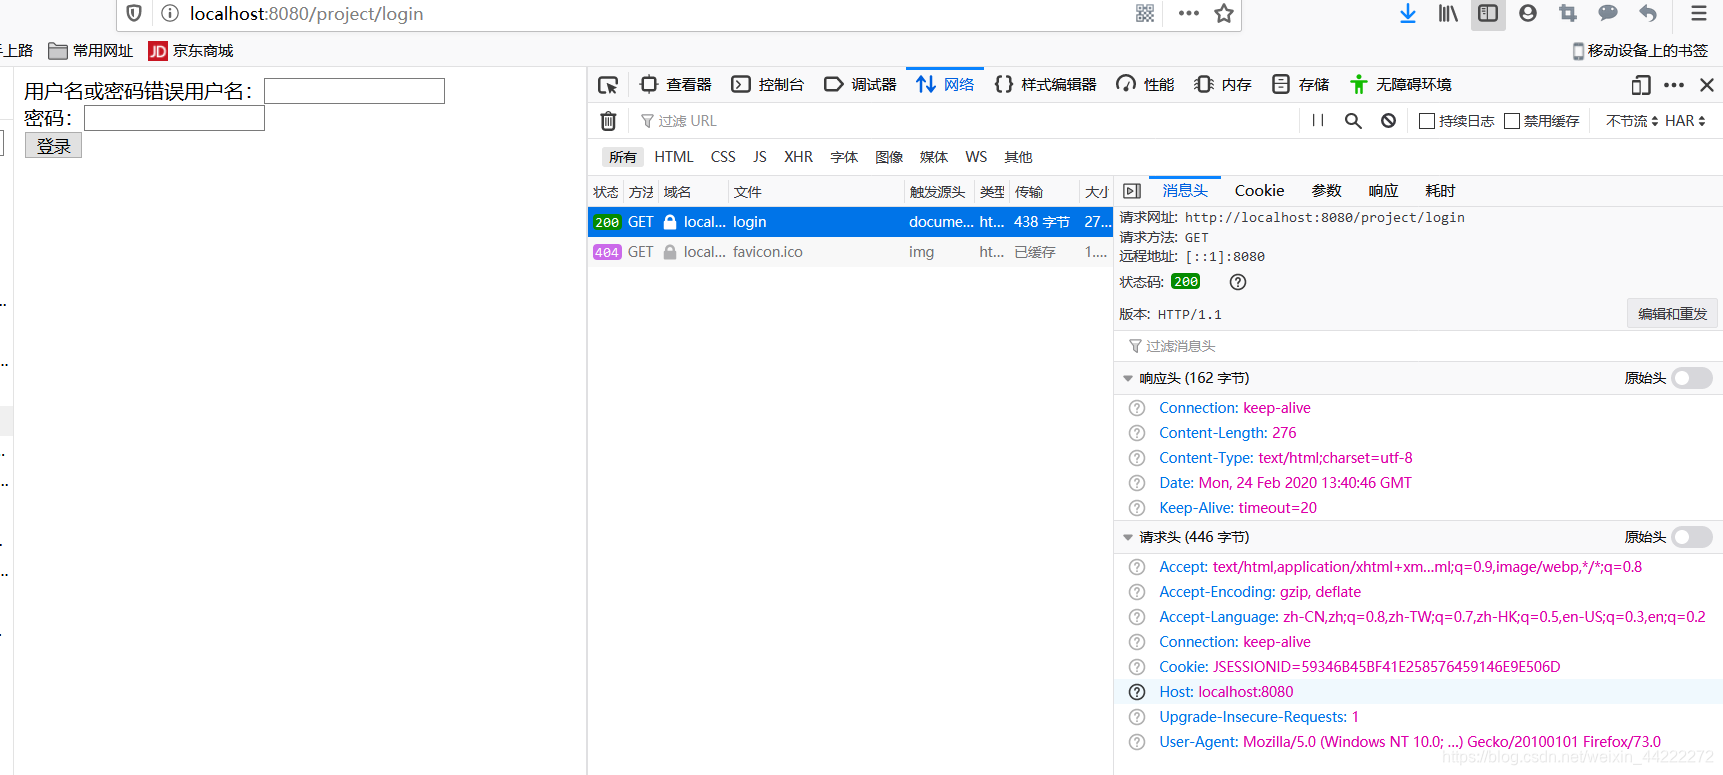Switch to the 控制台 console tab

768,85
